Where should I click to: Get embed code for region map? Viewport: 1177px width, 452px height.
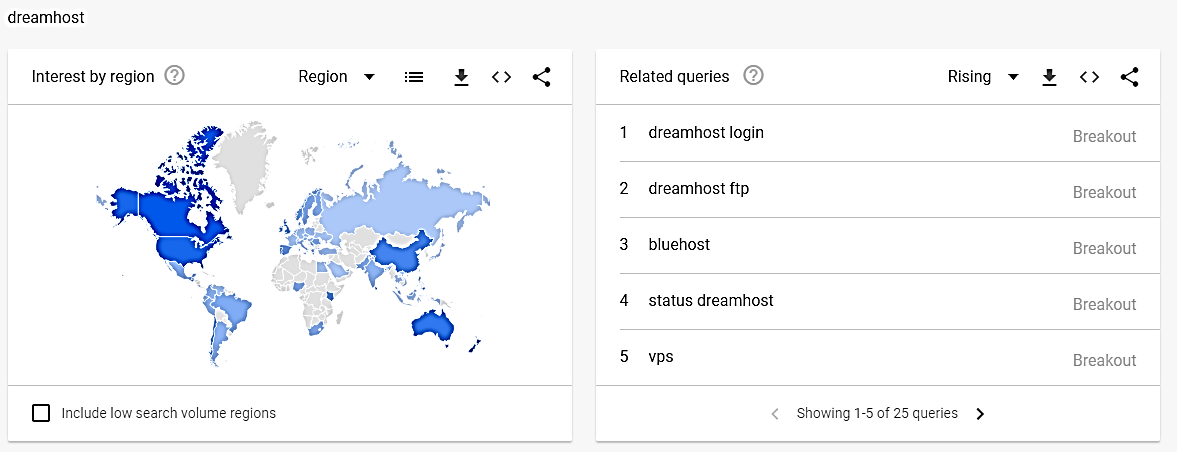coord(501,77)
